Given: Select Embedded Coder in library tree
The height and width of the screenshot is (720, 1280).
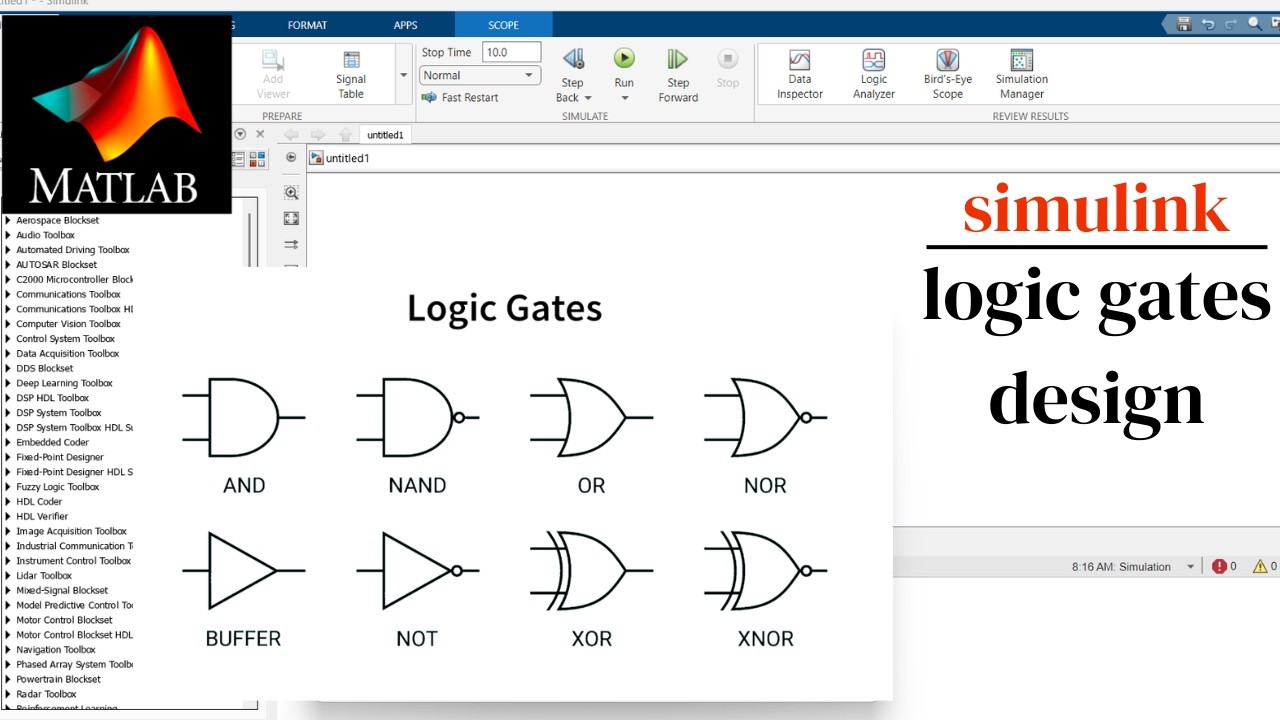Looking at the screenshot, I should tap(52, 442).
